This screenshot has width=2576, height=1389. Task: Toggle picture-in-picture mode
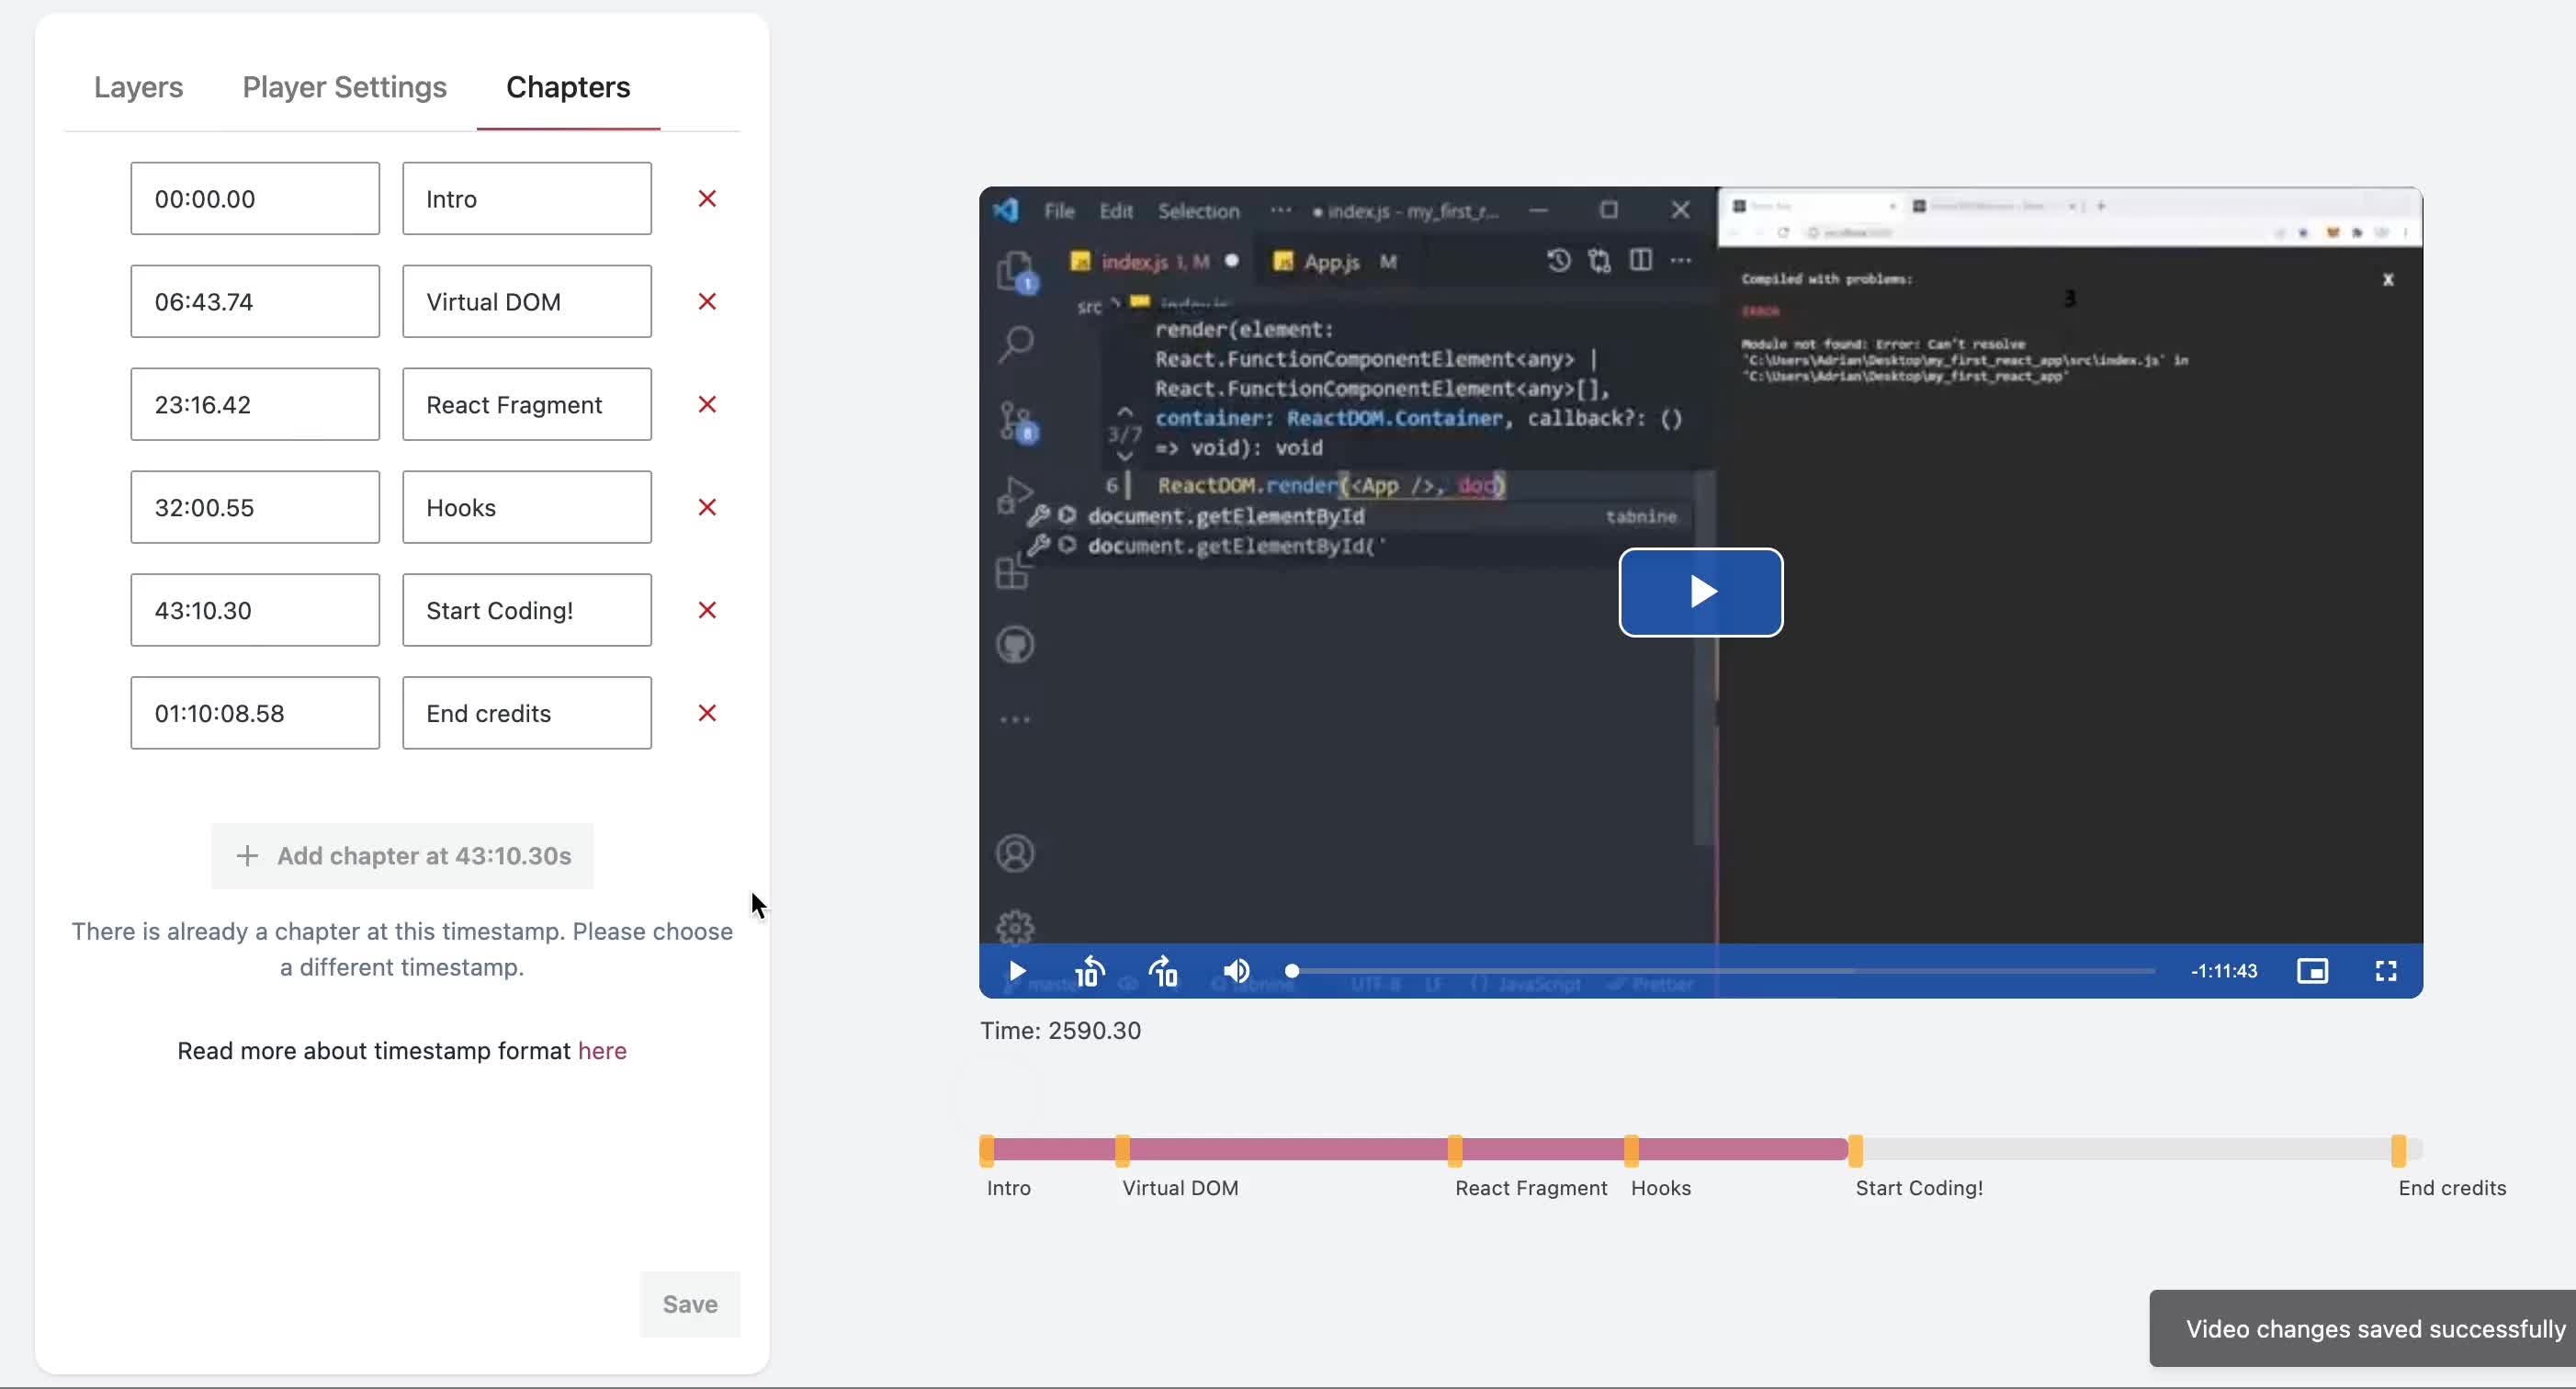tap(2312, 971)
